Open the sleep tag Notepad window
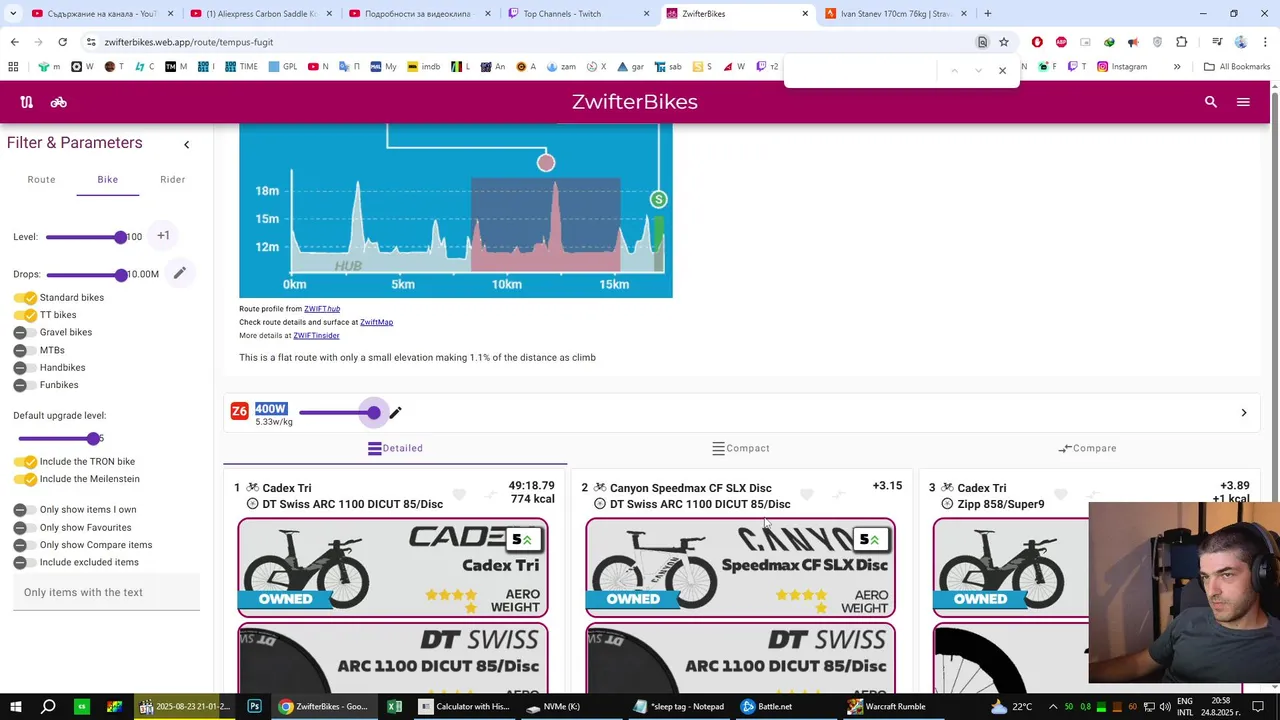Image resolution: width=1280 pixels, height=720 pixels. click(679, 706)
